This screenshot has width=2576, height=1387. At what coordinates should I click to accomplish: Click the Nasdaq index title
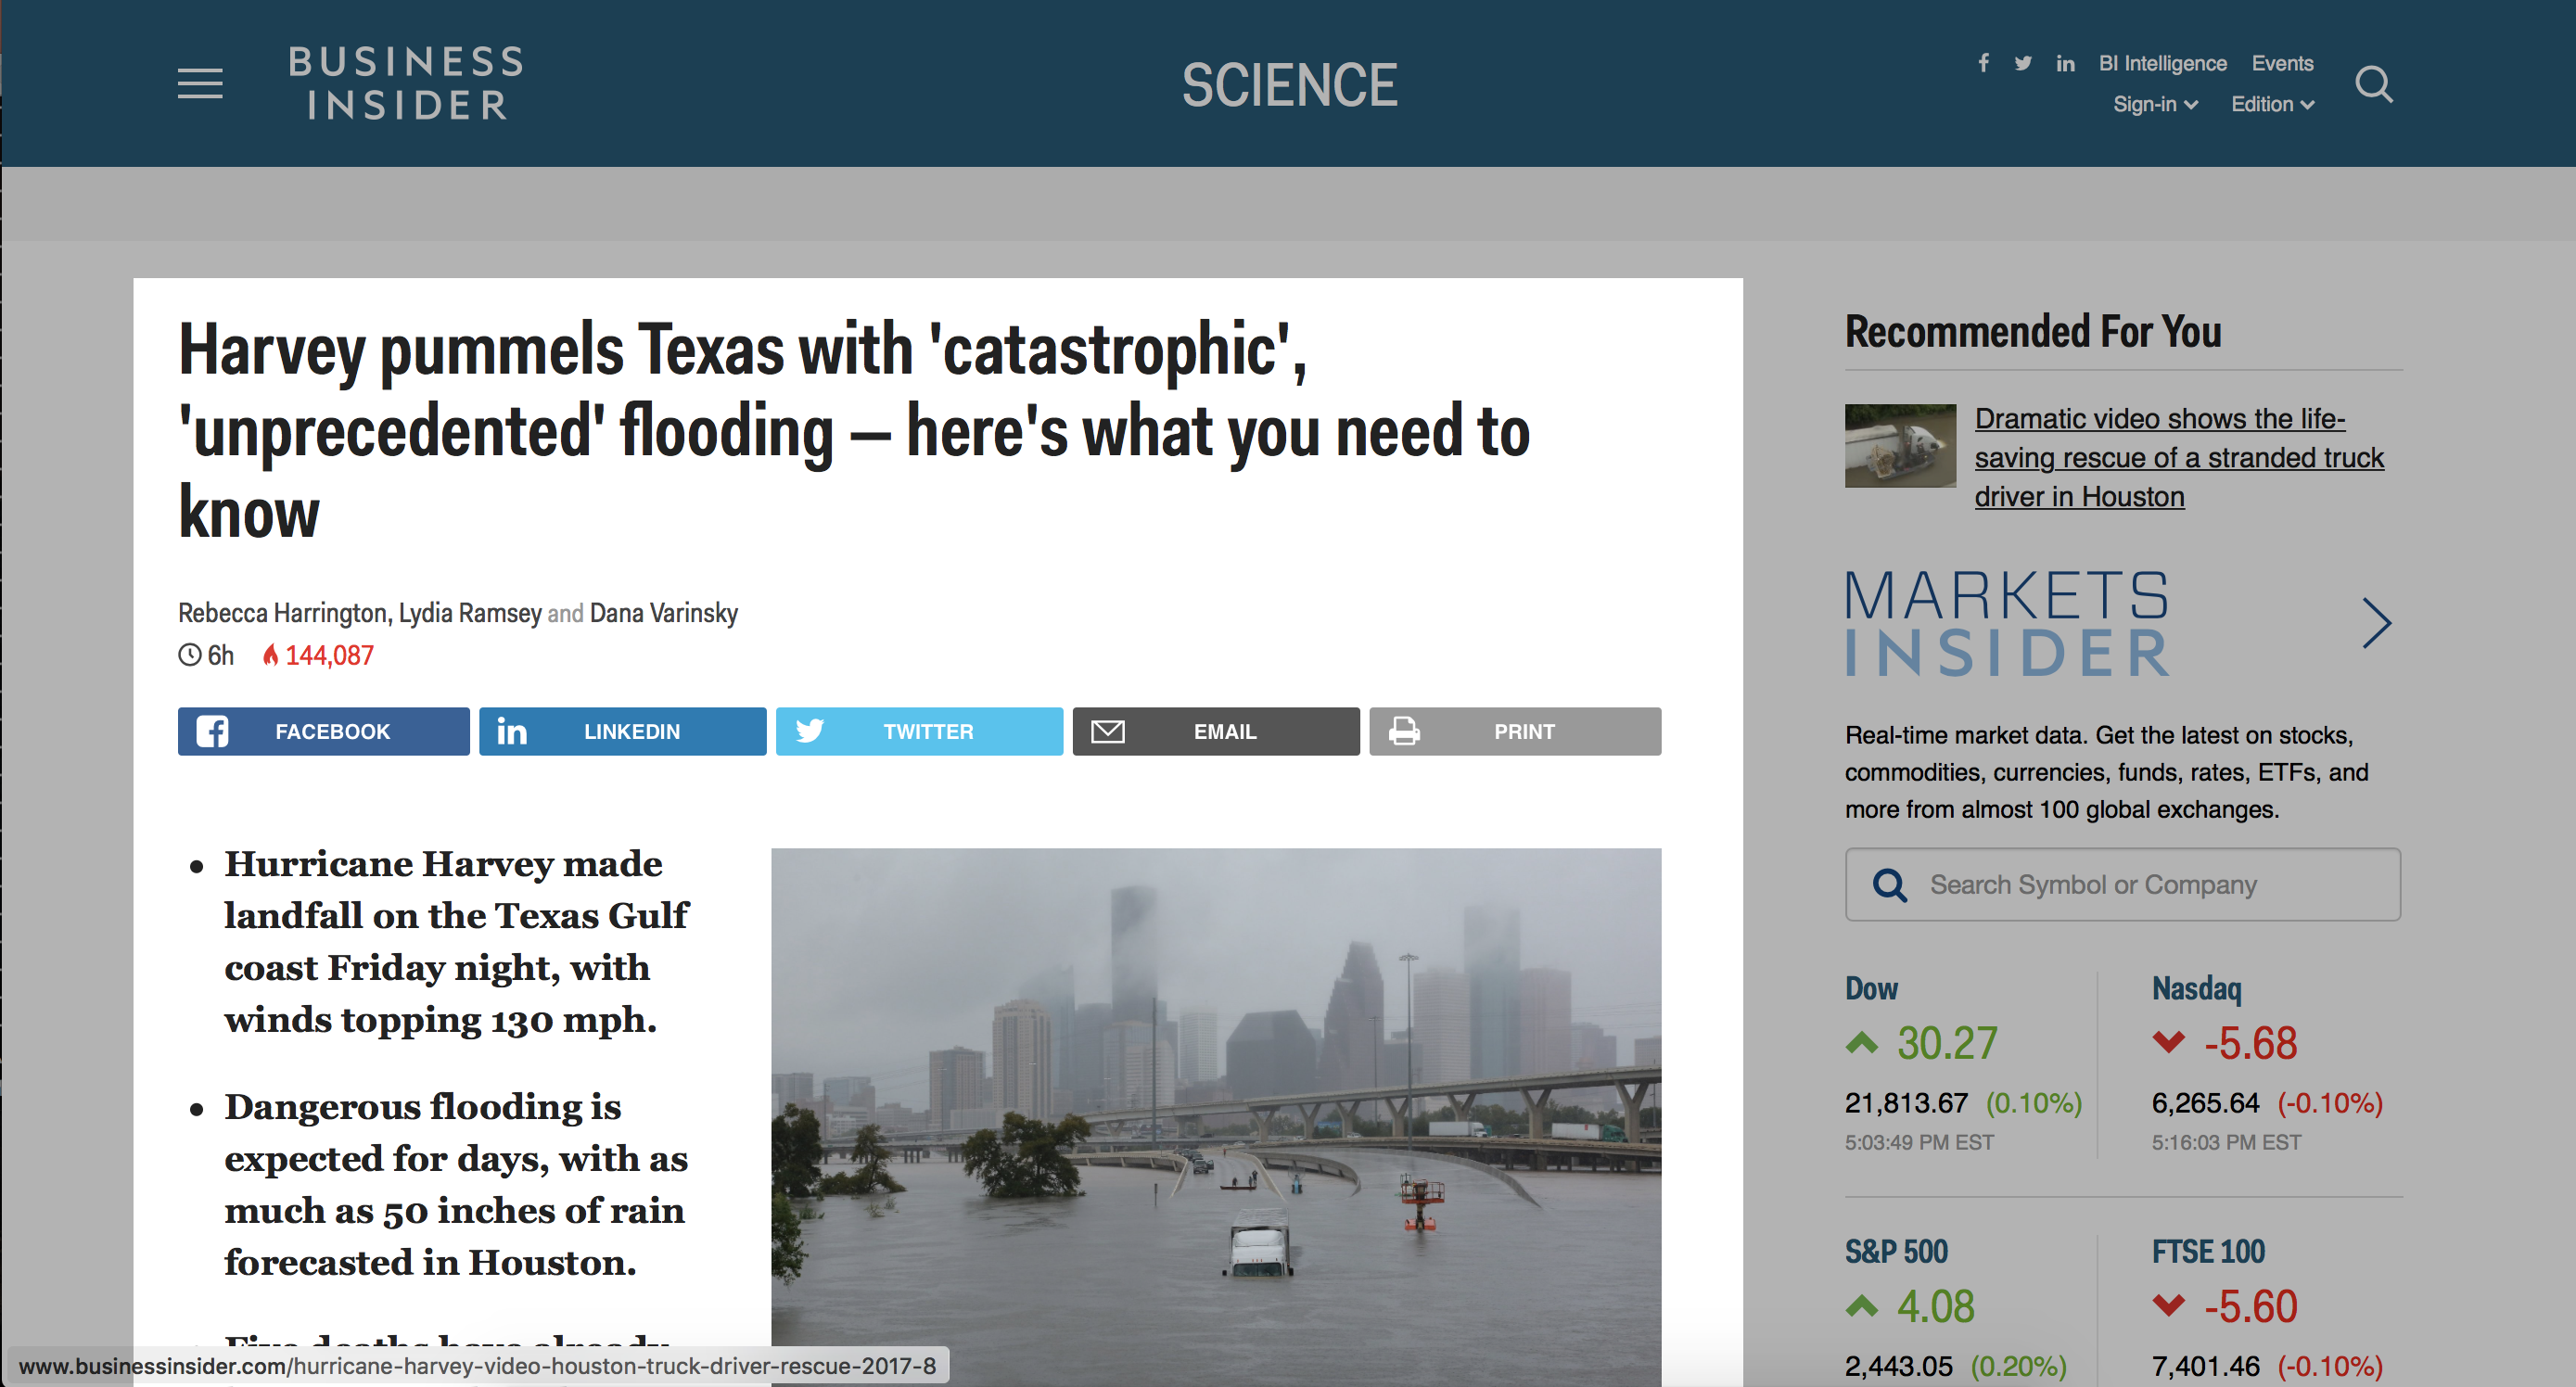click(2196, 988)
